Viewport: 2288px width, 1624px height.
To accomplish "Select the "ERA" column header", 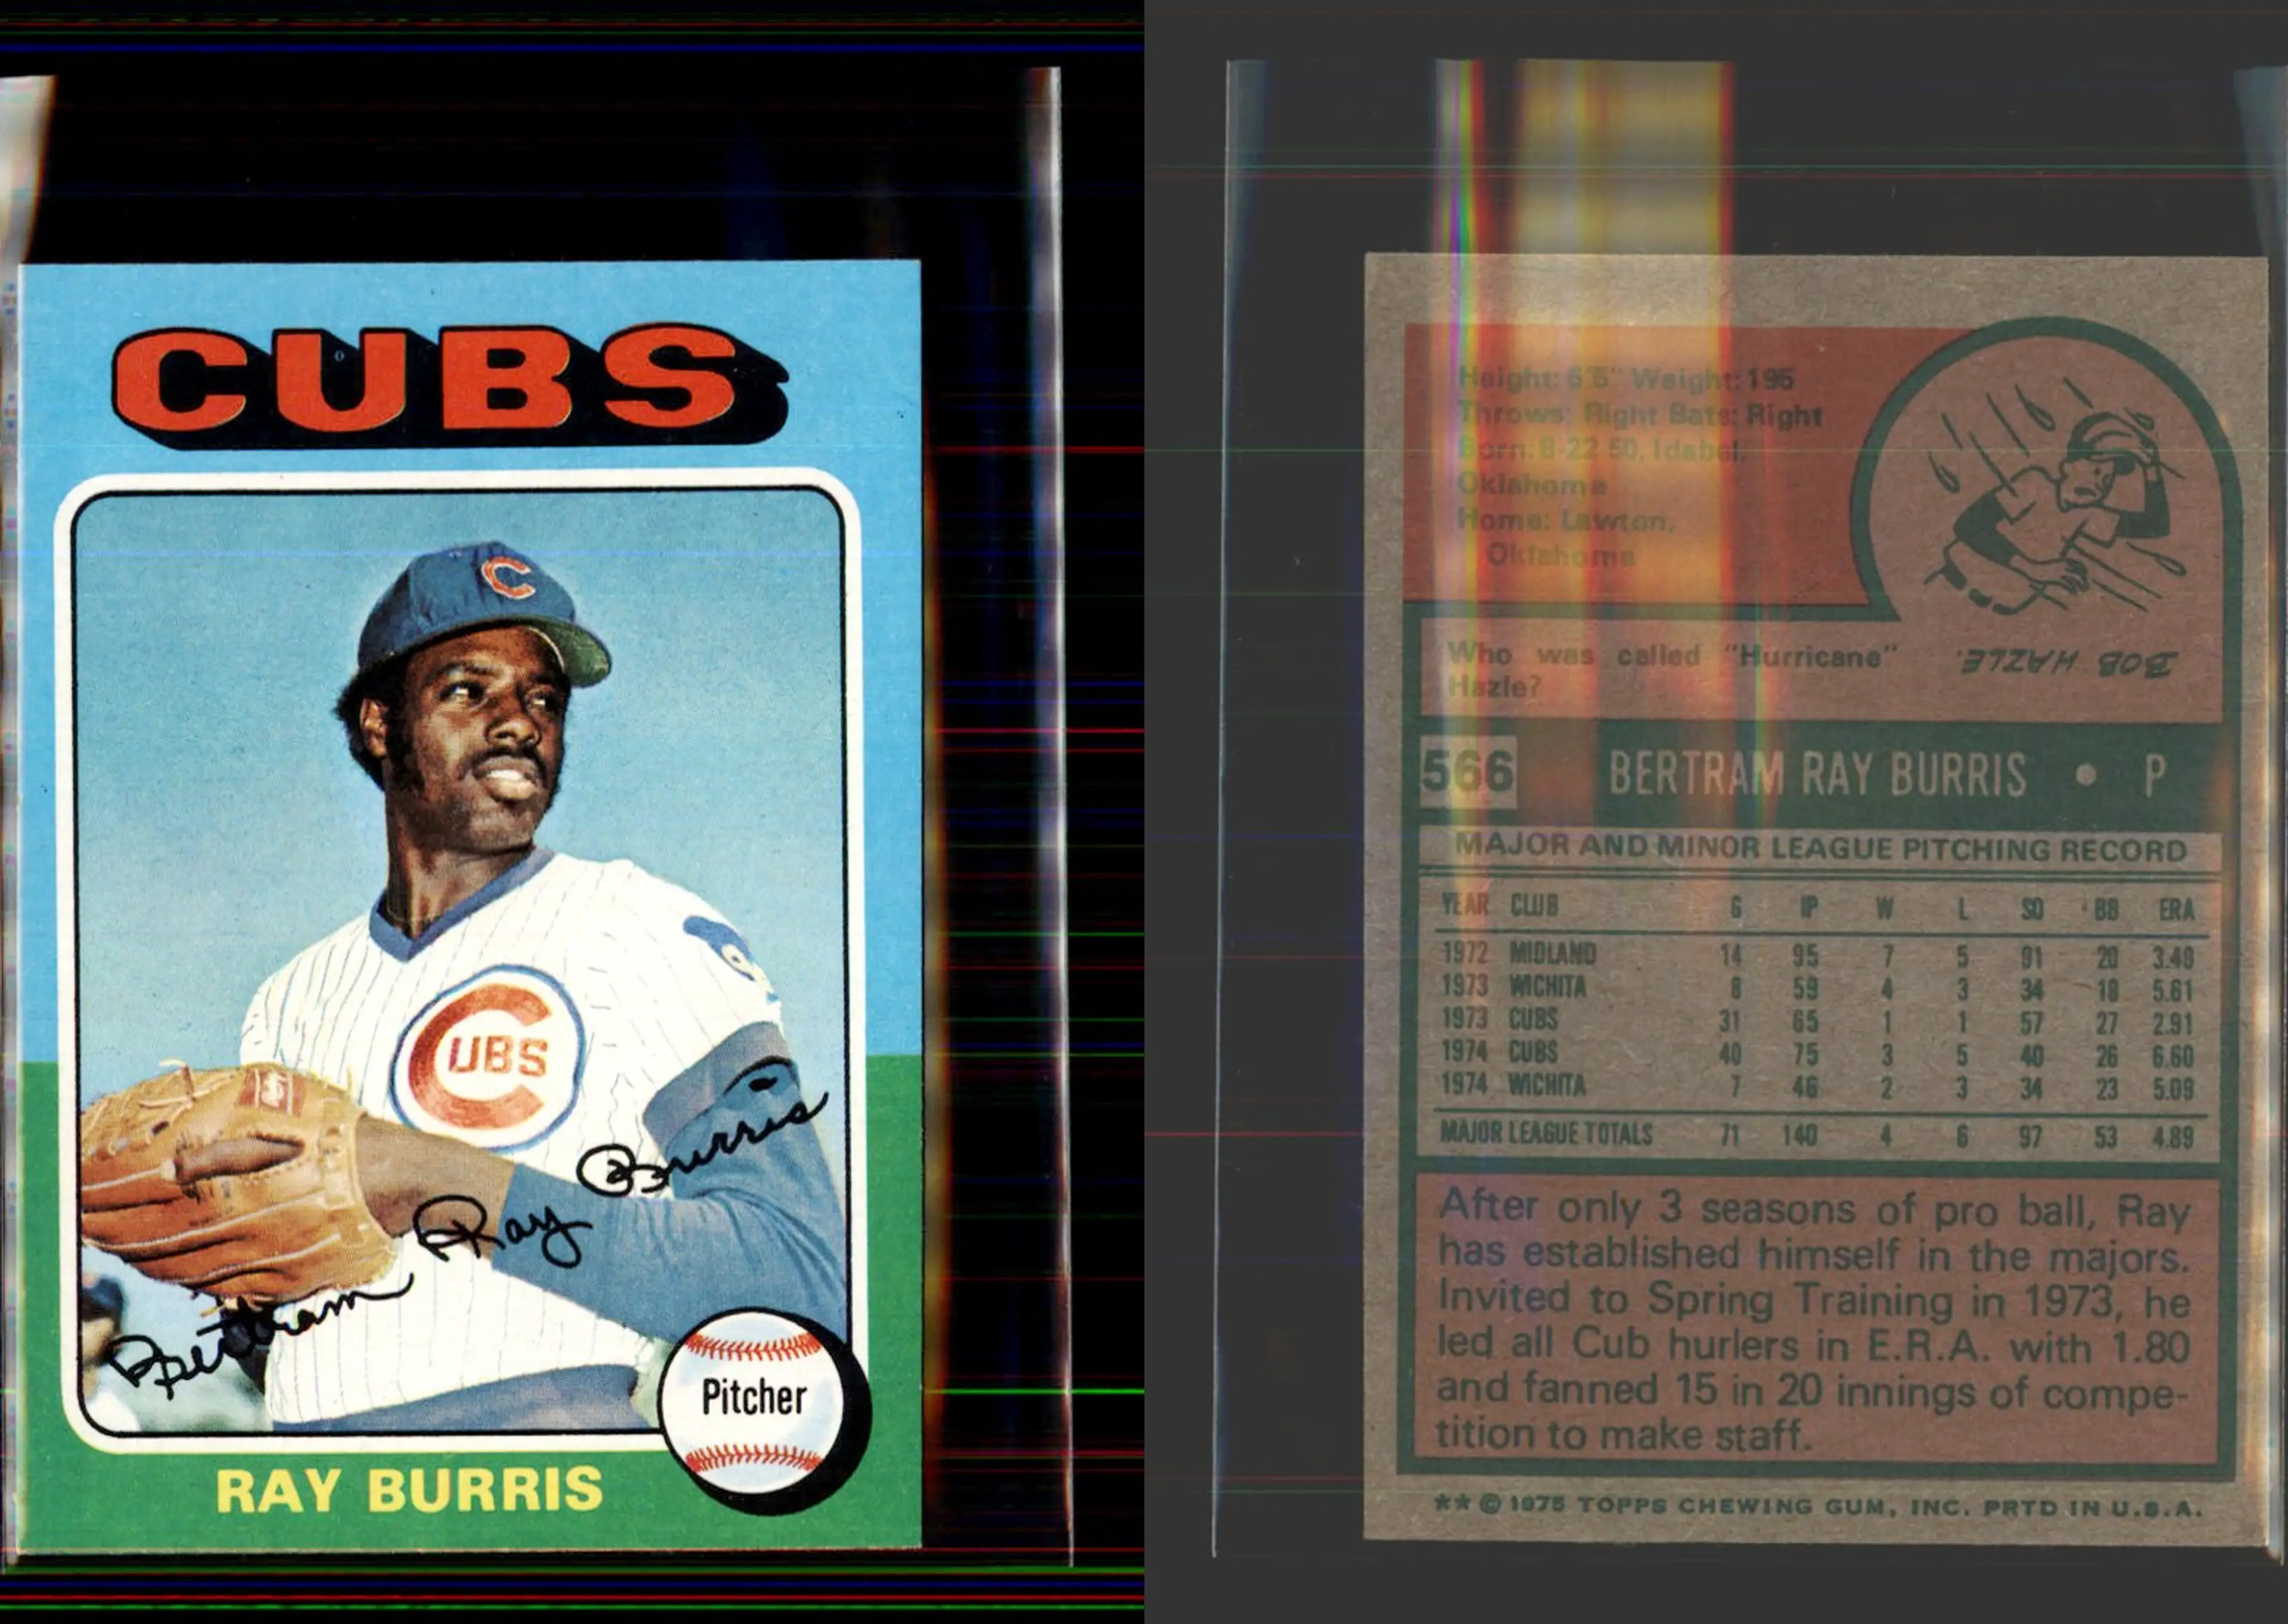I will click(x=2176, y=910).
